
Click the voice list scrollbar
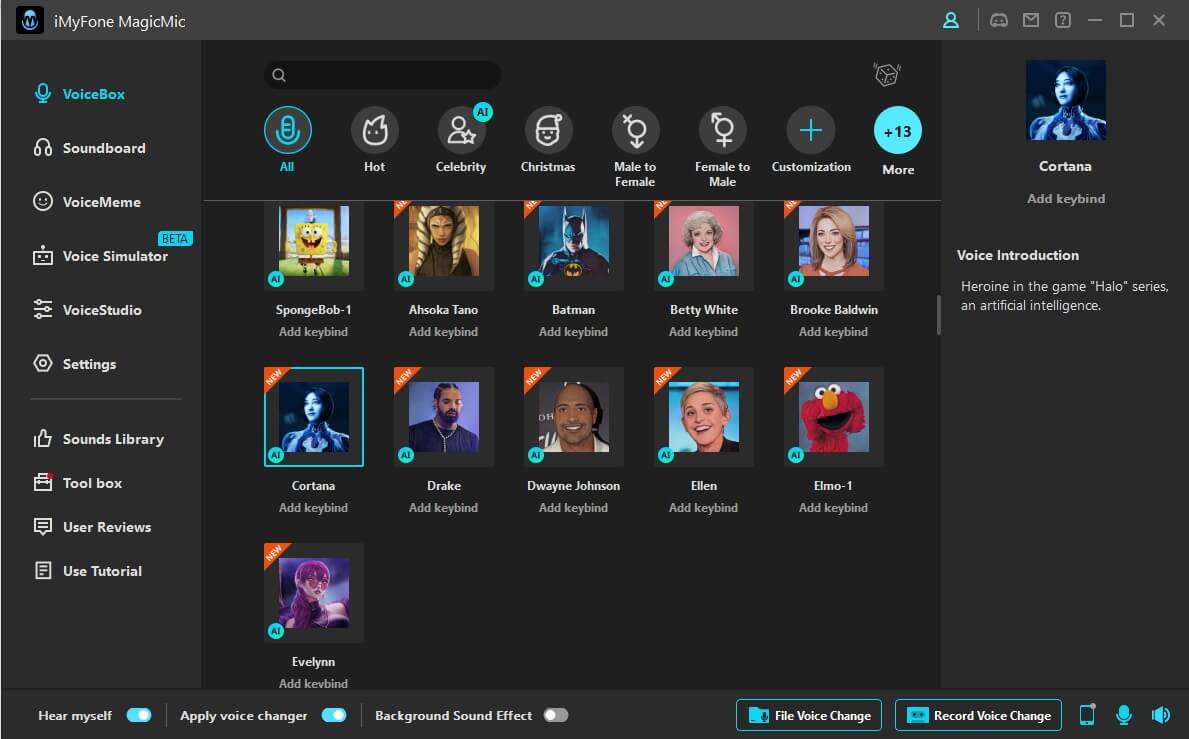[939, 315]
